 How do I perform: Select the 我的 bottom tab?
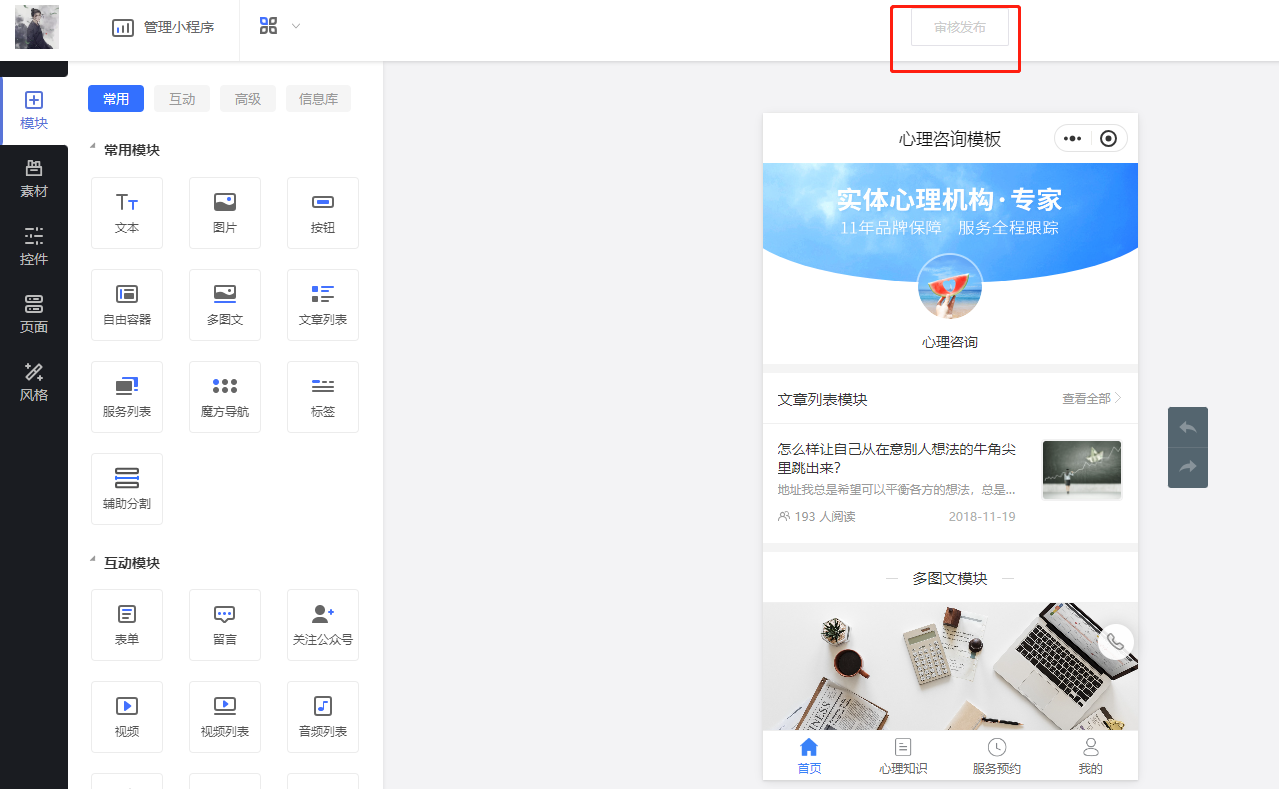click(x=1091, y=756)
